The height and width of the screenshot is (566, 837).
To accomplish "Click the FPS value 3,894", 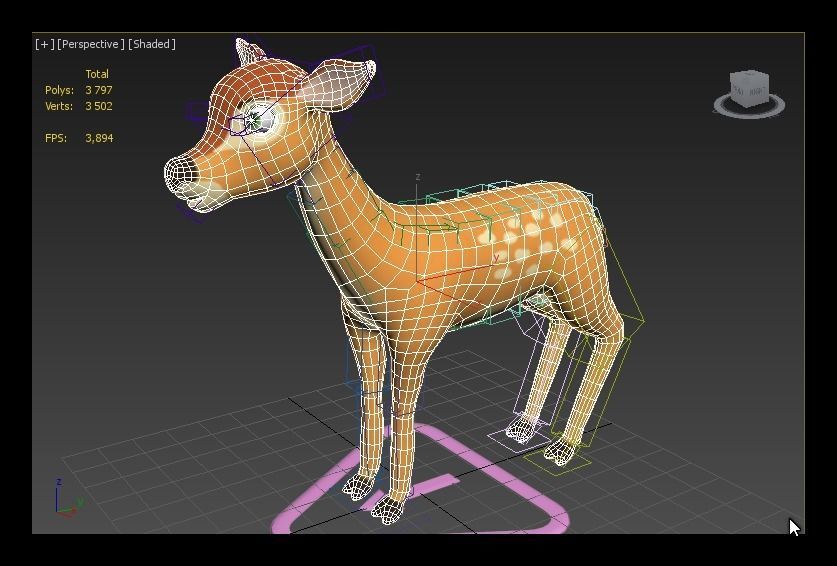I will tap(99, 138).
